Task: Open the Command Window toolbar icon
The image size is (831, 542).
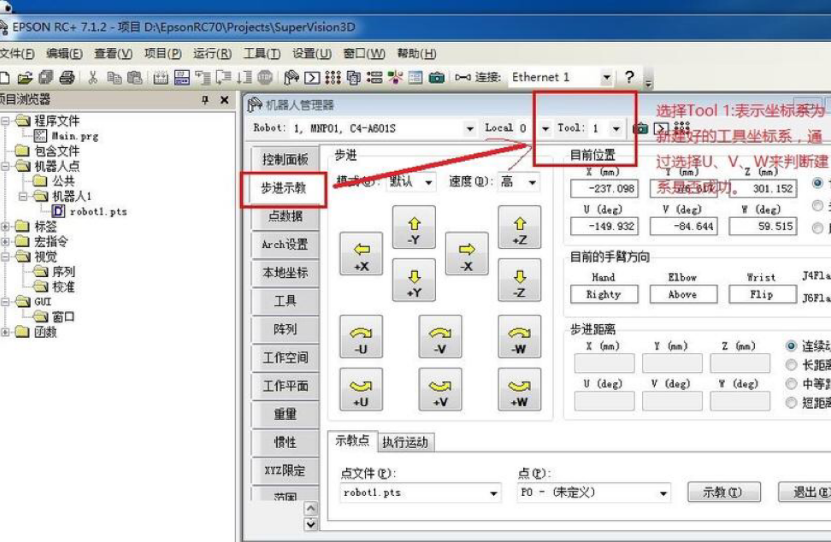Action: tap(312, 78)
